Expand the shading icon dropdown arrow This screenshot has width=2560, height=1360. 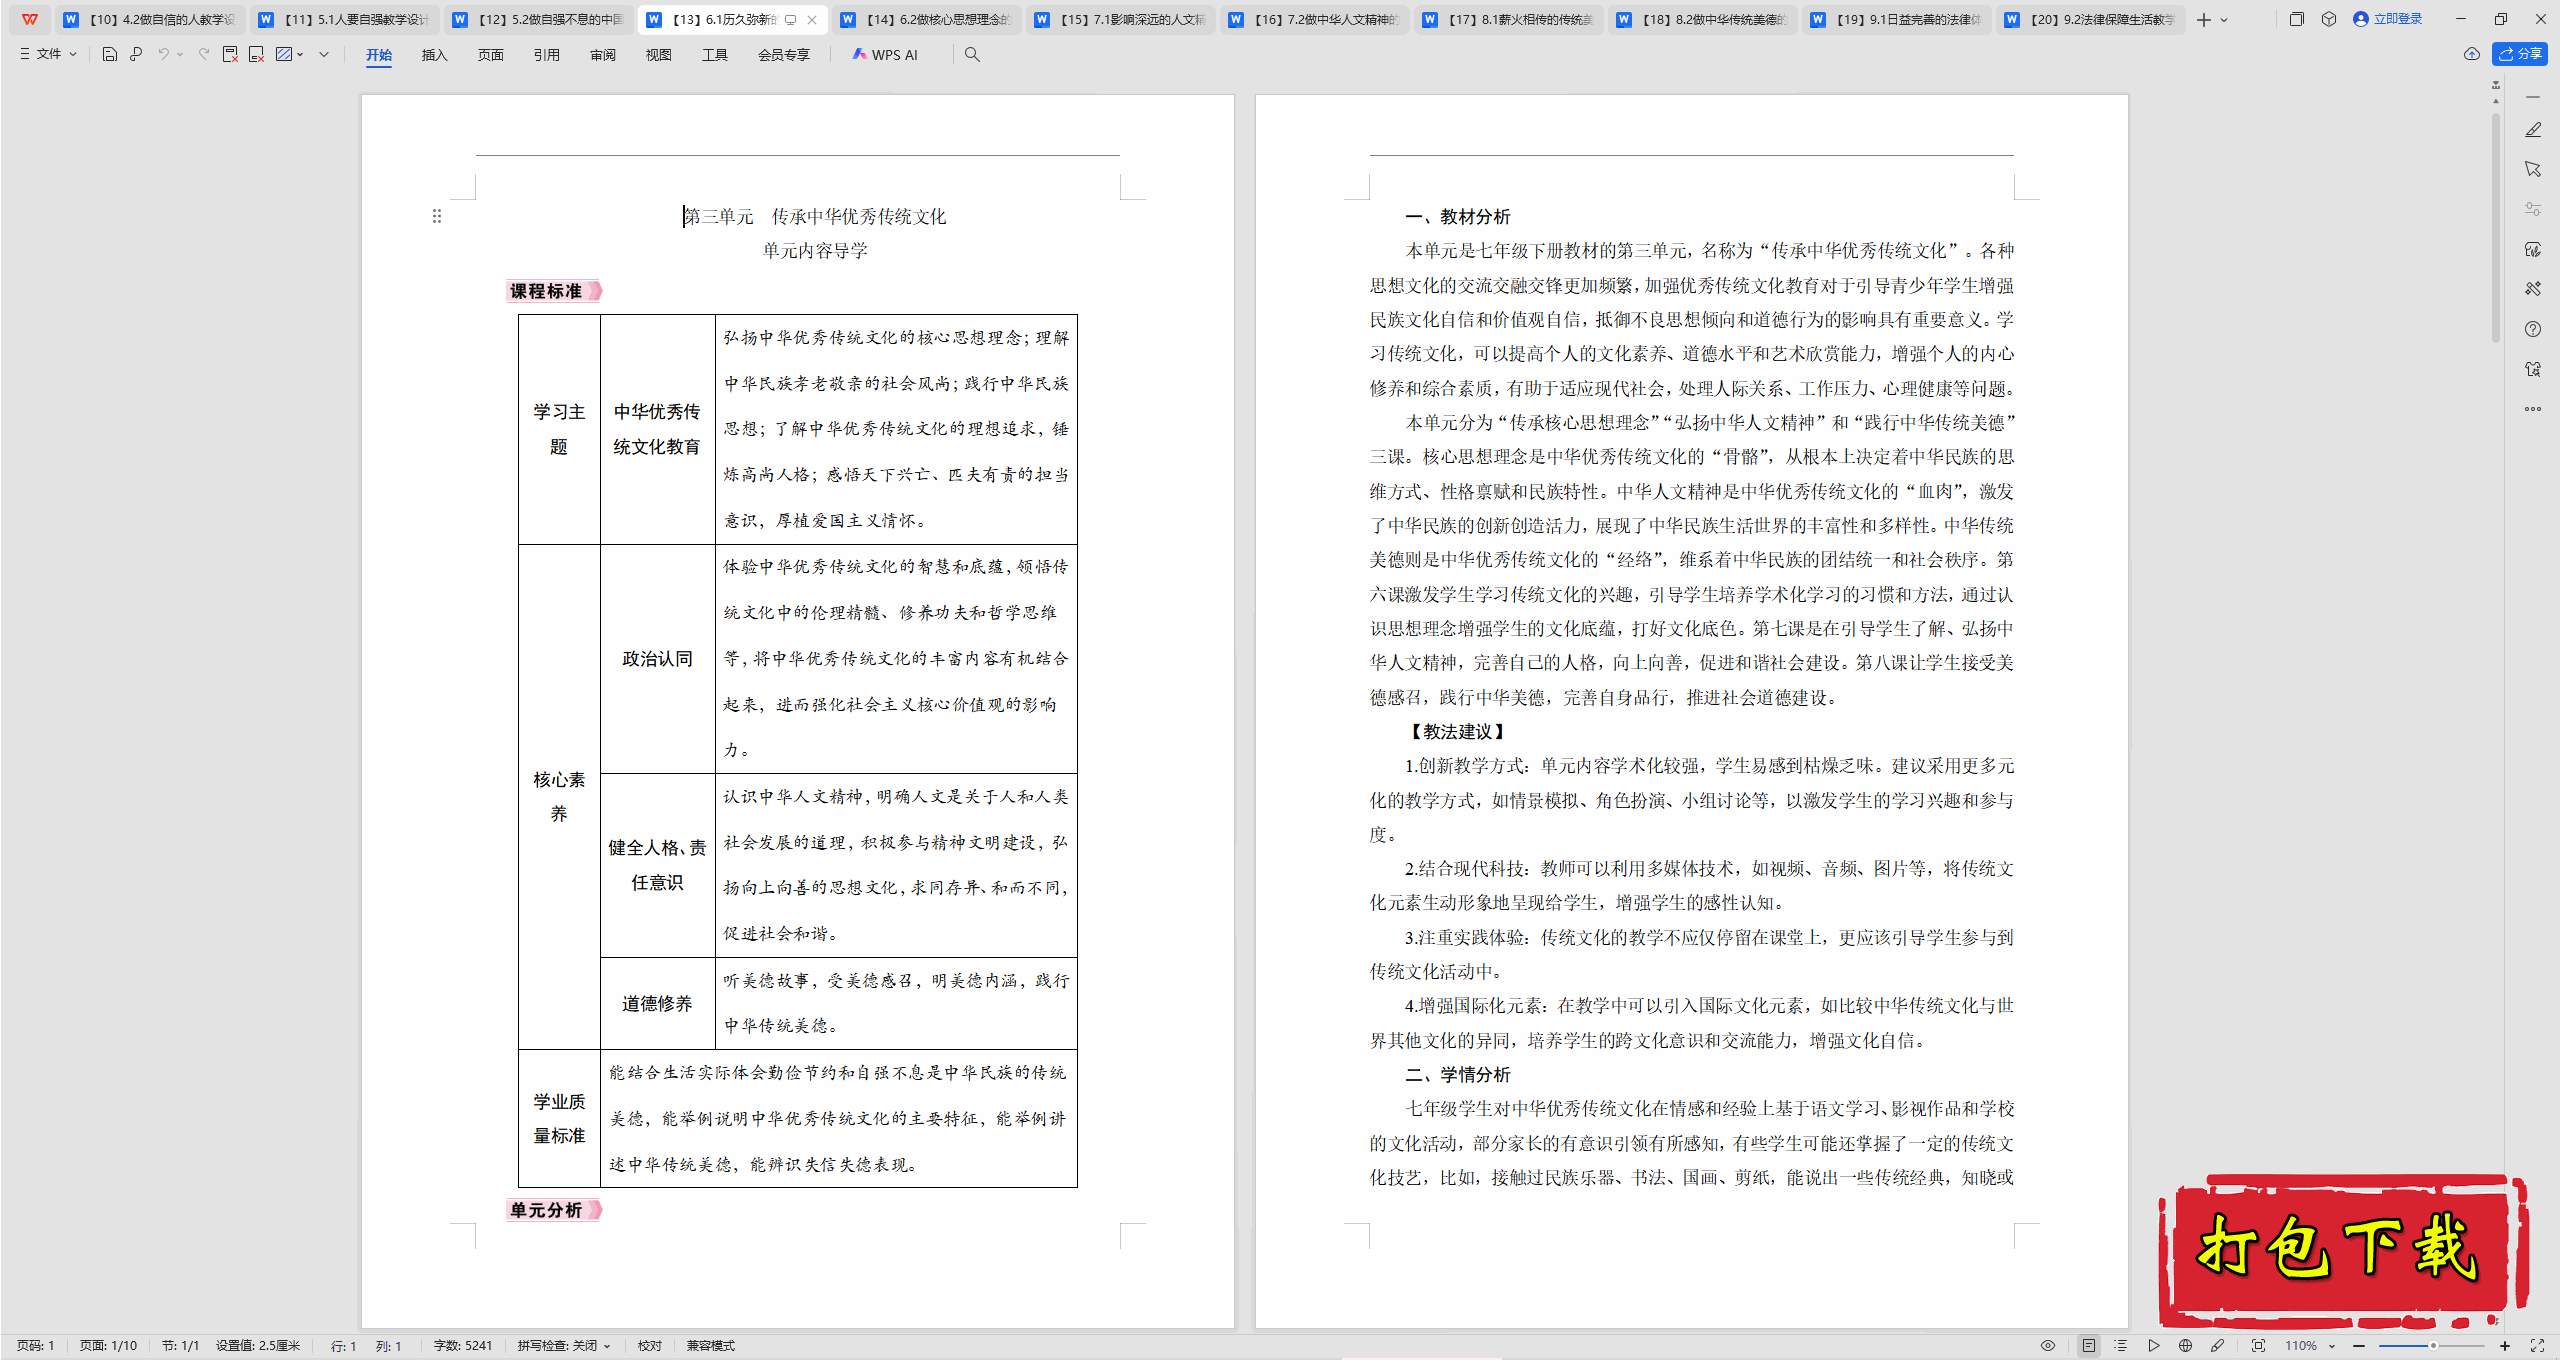tap(300, 54)
